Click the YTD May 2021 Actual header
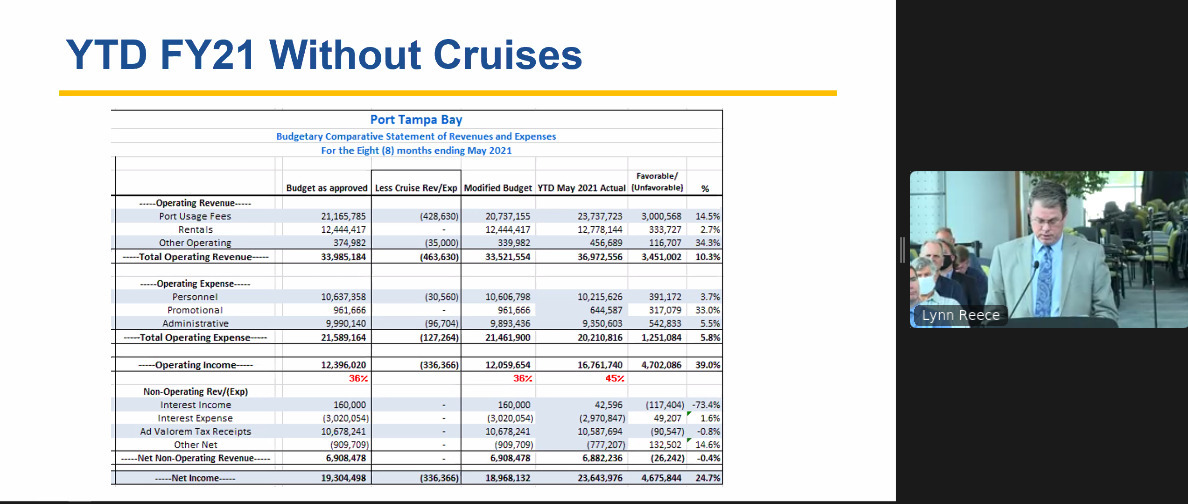The width and height of the screenshot is (1188, 504). point(582,188)
